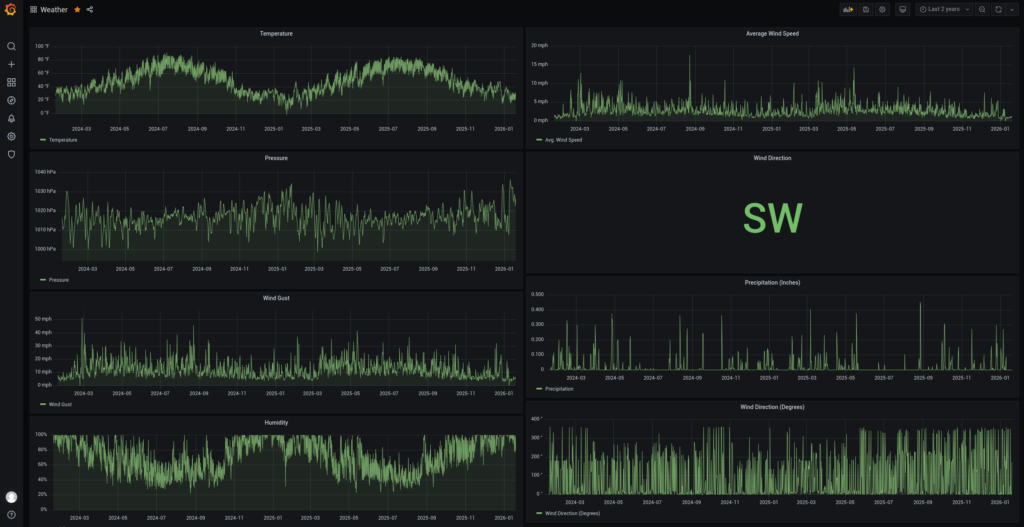Toggle the Wind Gust legend series
This screenshot has height=527, width=1024.
pyautogui.click(x=62, y=404)
